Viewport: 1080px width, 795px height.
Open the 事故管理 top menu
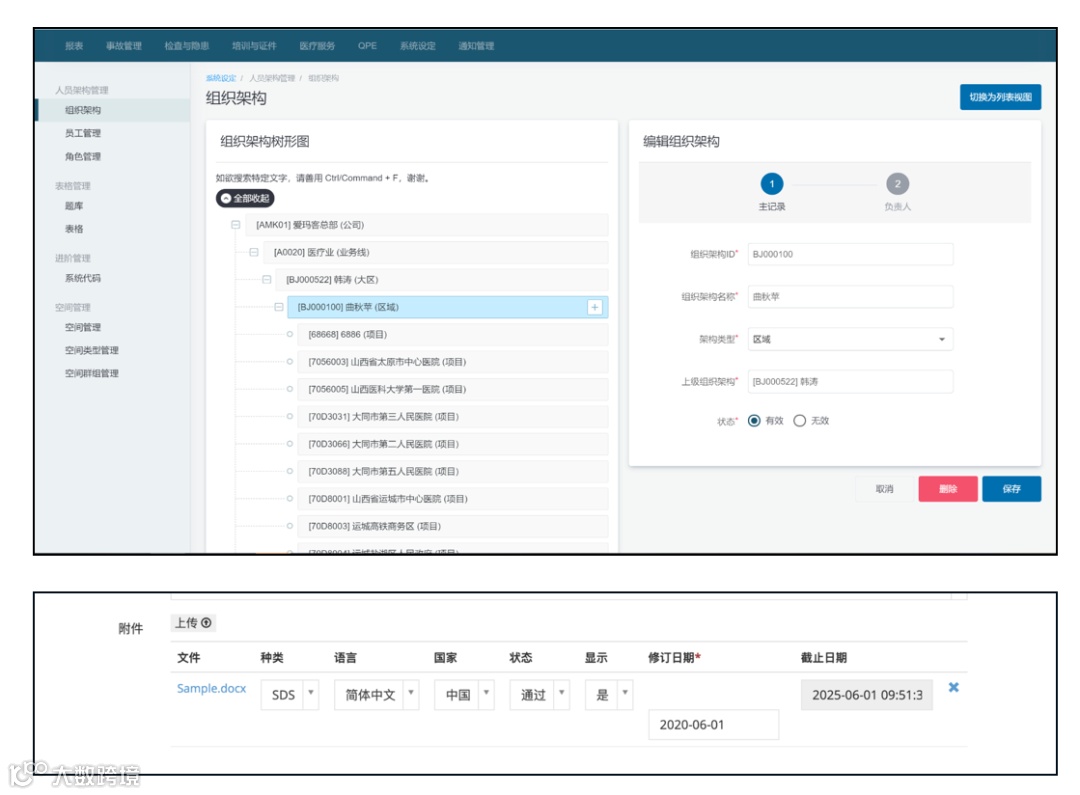[x=124, y=46]
